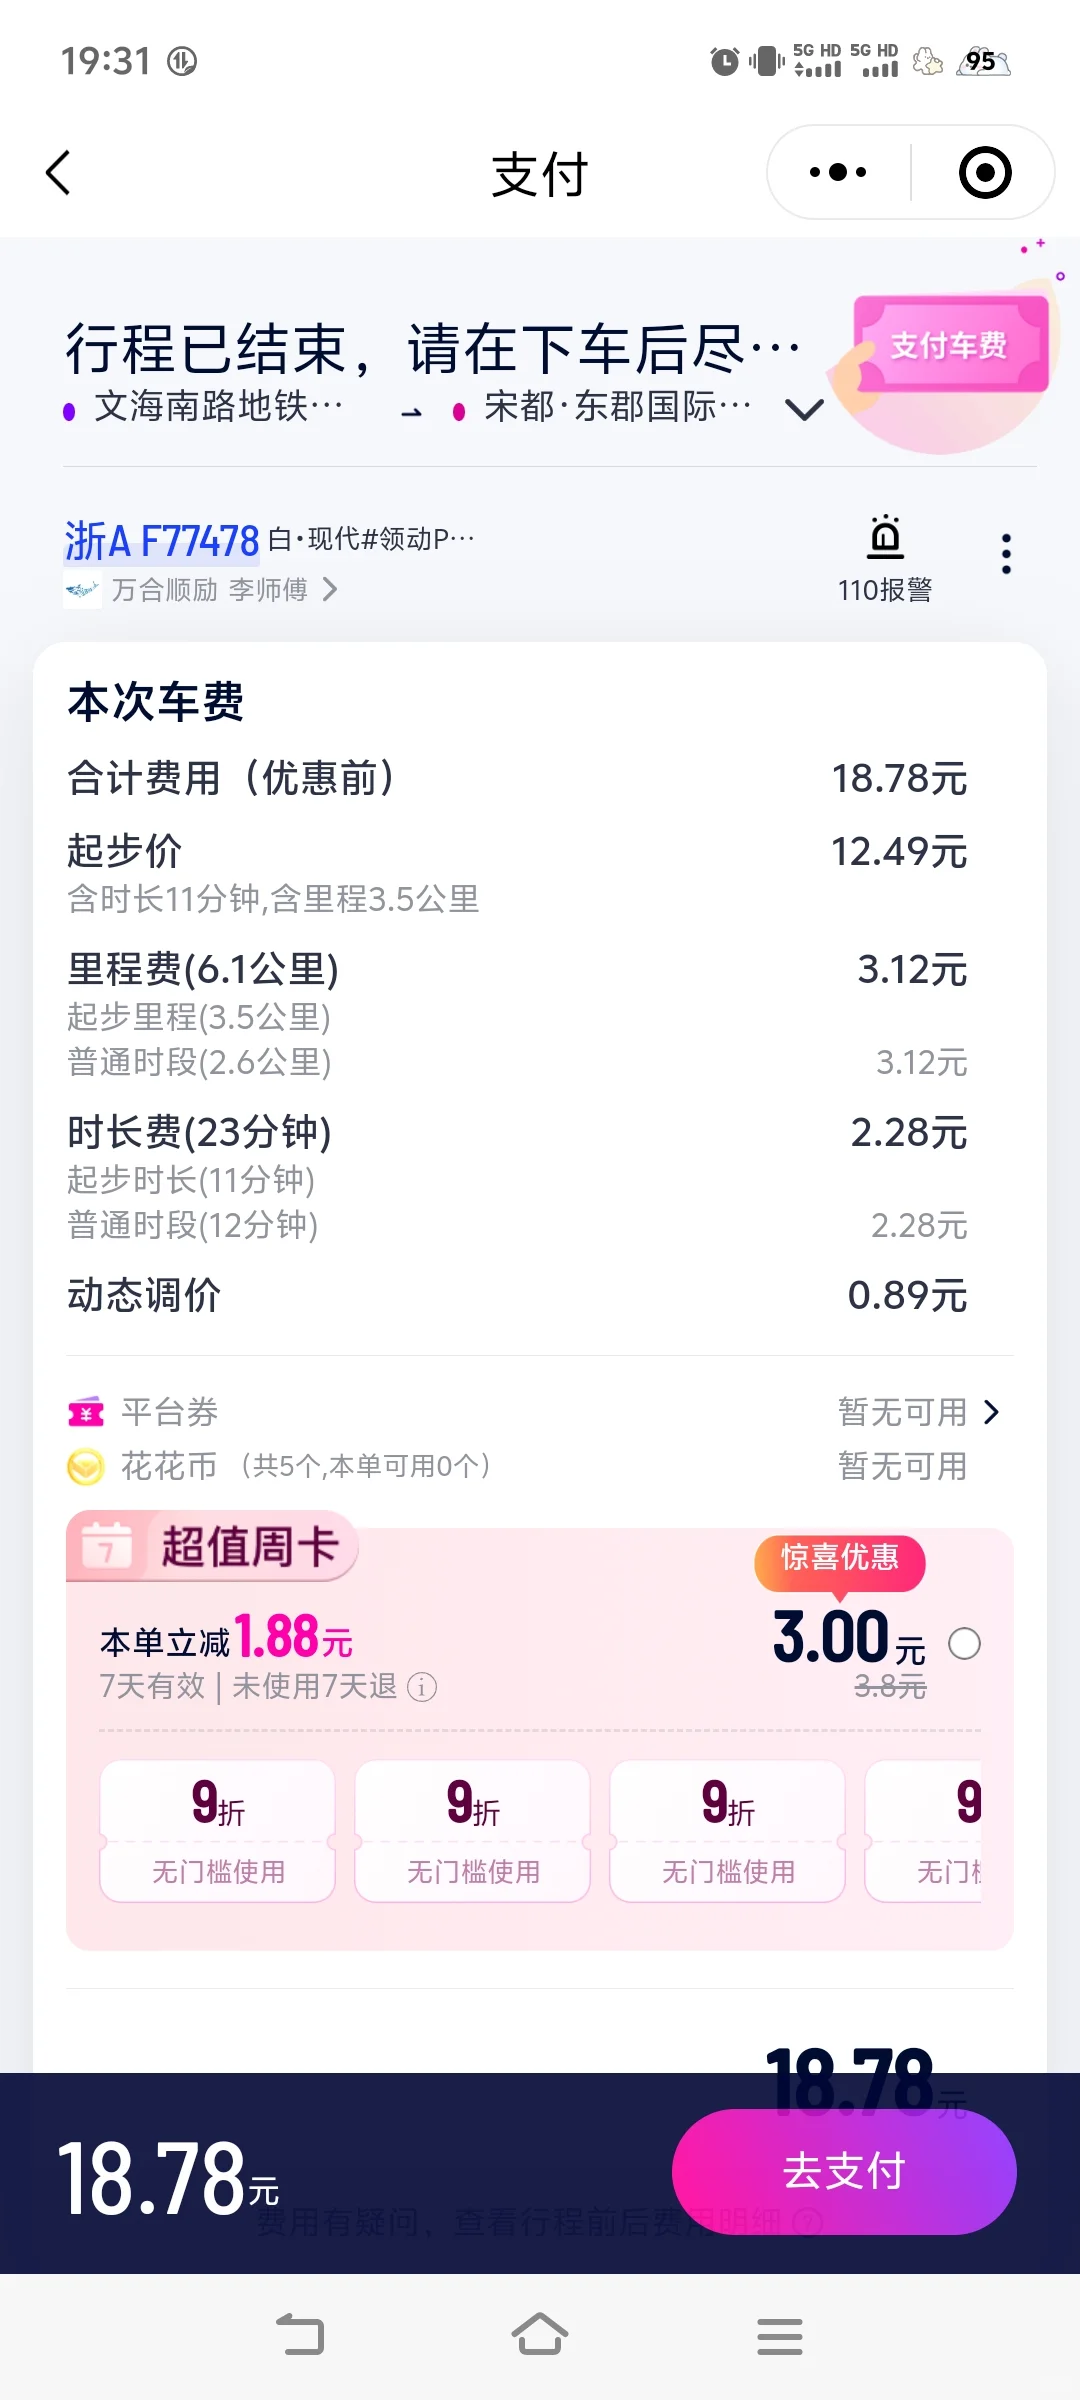Tap the pink 支付车费 banner button
The width and height of the screenshot is (1080, 2400).
pos(950,345)
